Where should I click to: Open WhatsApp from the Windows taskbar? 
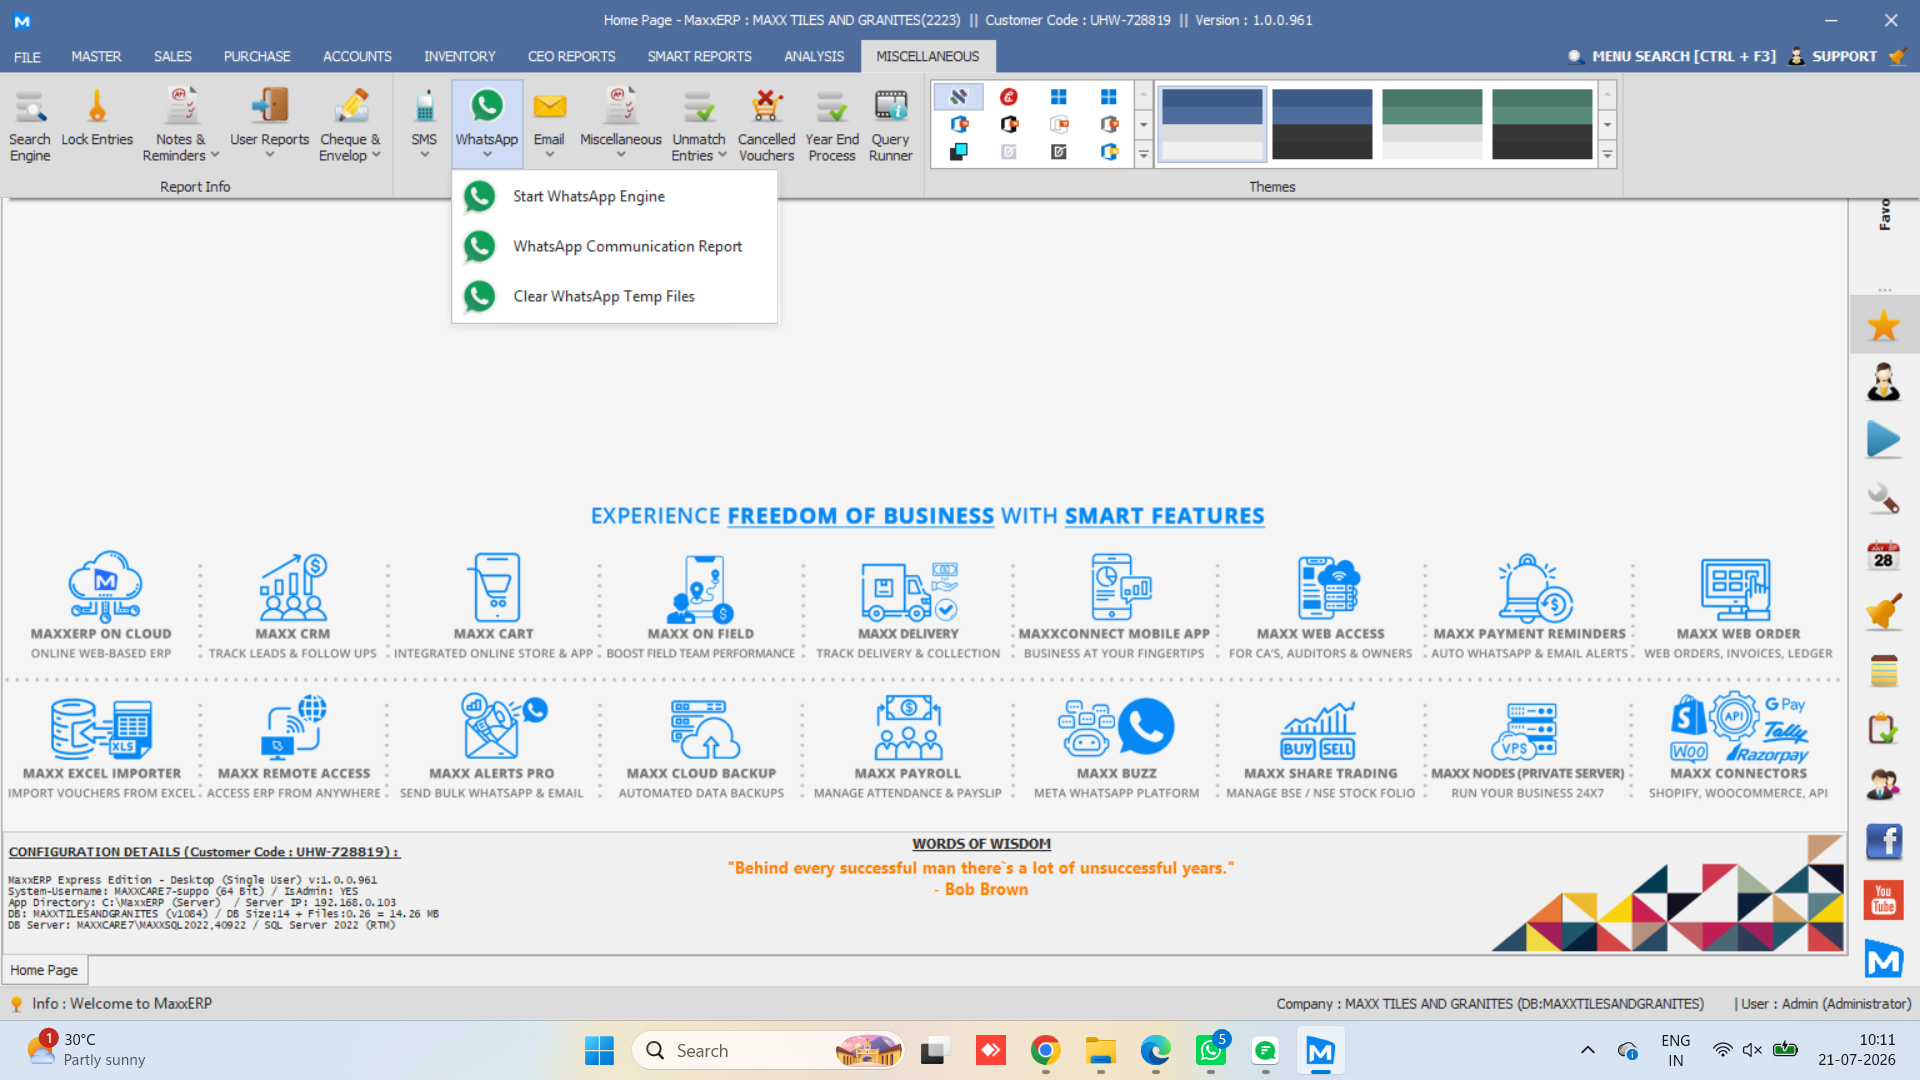point(1210,1050)
